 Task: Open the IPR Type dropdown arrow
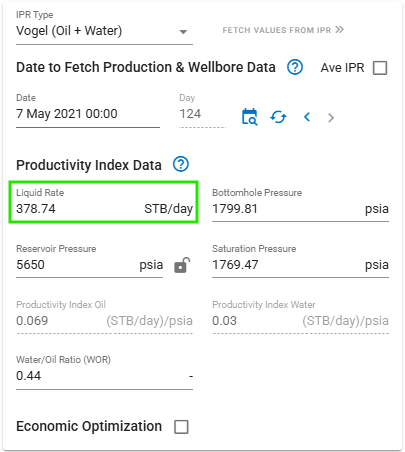click(x=183, y=32)
